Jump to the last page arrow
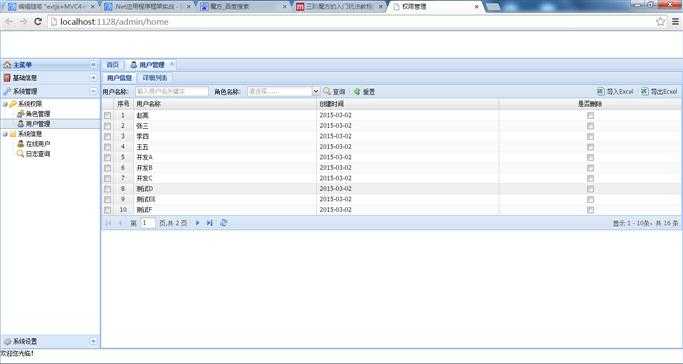 pos(210,222)
